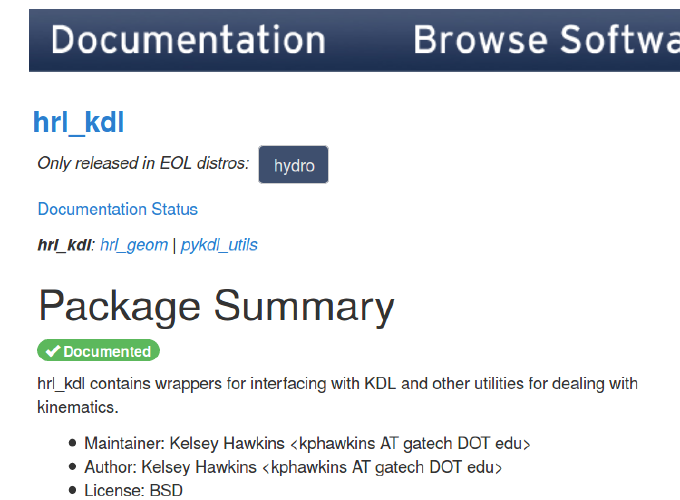This screenshot has height=500, width=680.
Task: Click the checkmark icon in Documented badge
Action: coord(53,351)
